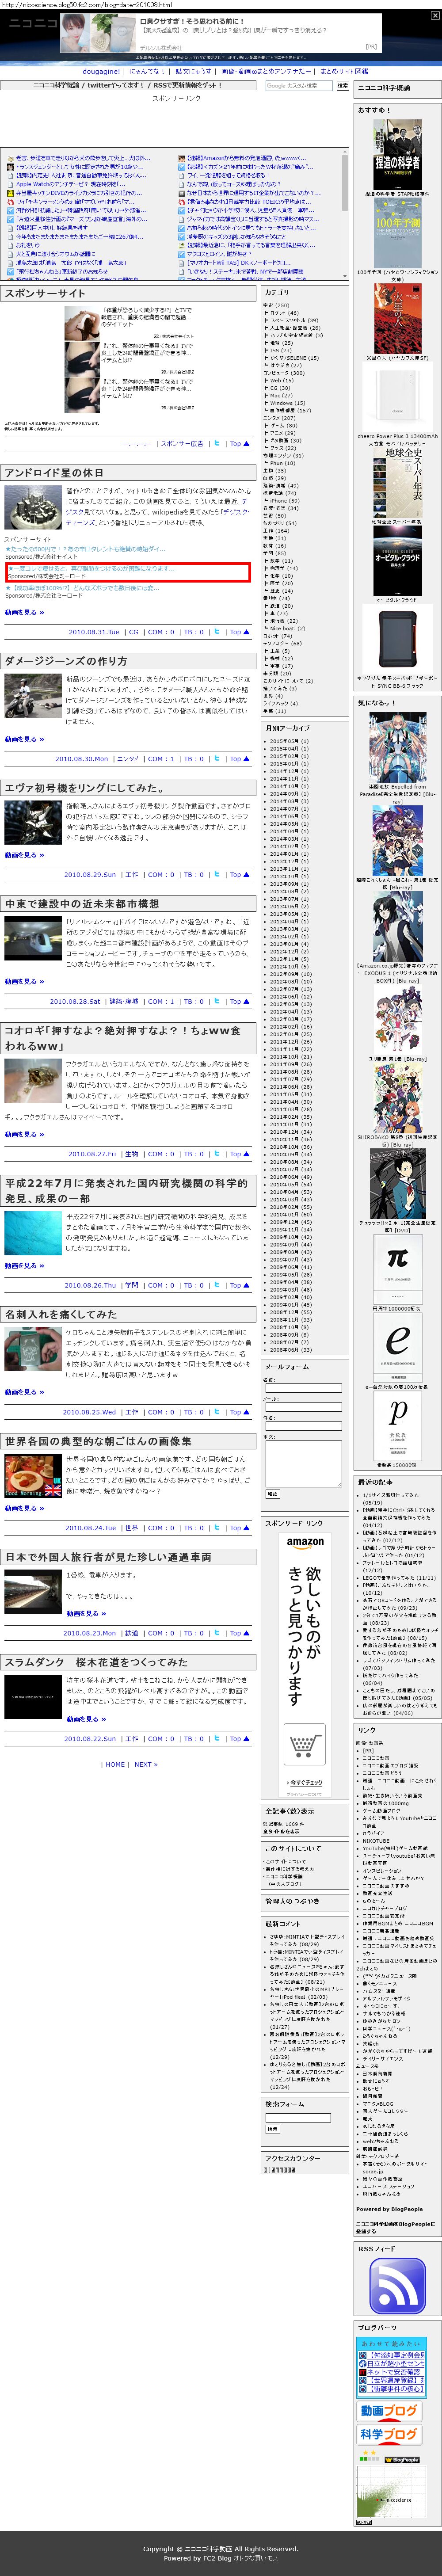Go to the NEXT » page link
The width and height of the screenshot is (442, 2576).
pyautogui.click(x=146, y=1764)
